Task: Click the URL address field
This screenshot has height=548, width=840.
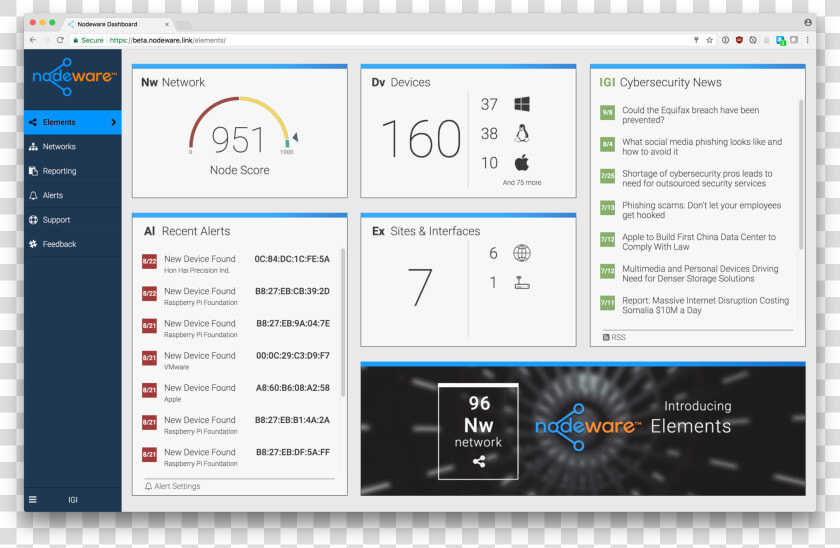Action: tap(378, 40)
